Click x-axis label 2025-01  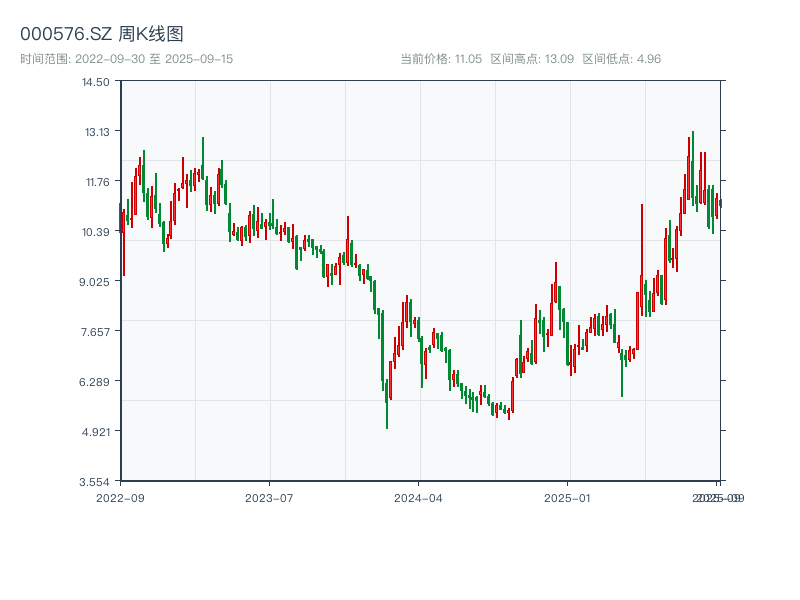coord(567,498)
